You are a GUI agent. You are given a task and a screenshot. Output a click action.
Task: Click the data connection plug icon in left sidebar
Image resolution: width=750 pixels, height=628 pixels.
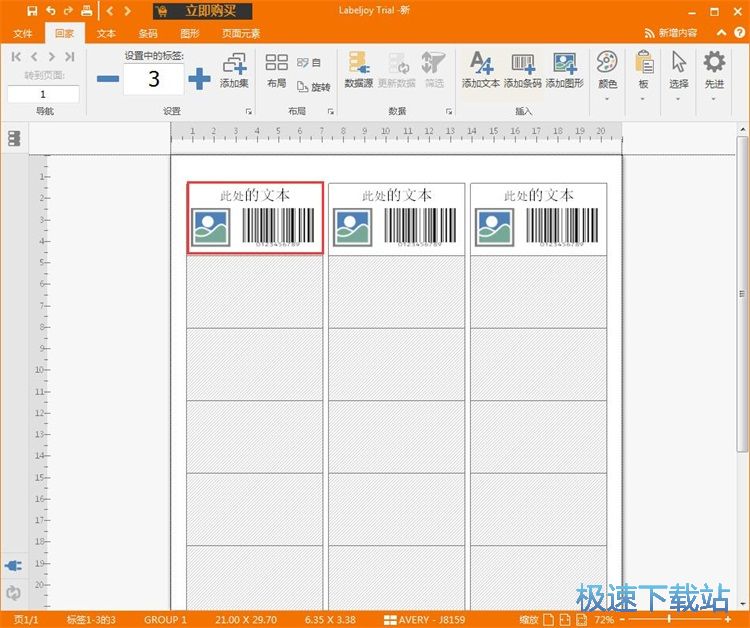point(13,566)
